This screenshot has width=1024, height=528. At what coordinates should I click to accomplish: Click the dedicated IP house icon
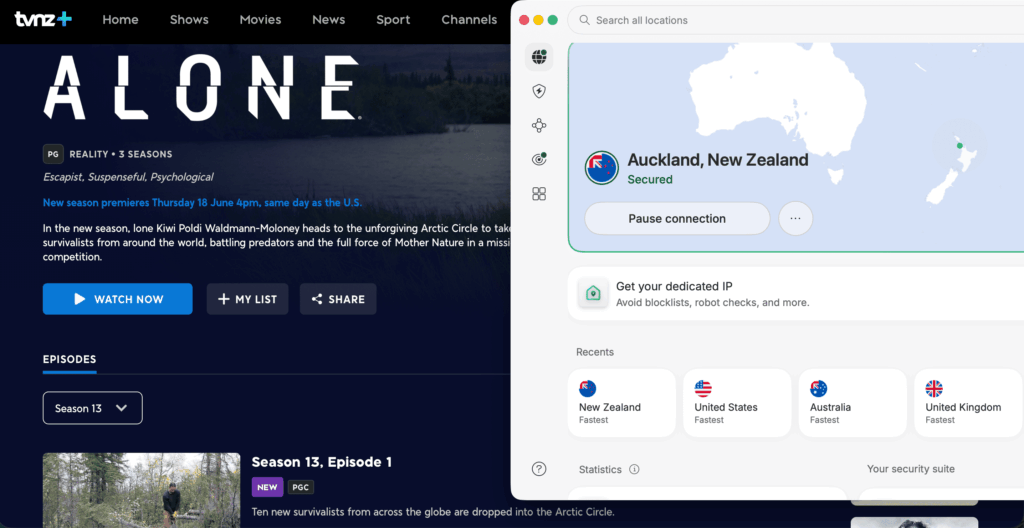pos(593,293)
